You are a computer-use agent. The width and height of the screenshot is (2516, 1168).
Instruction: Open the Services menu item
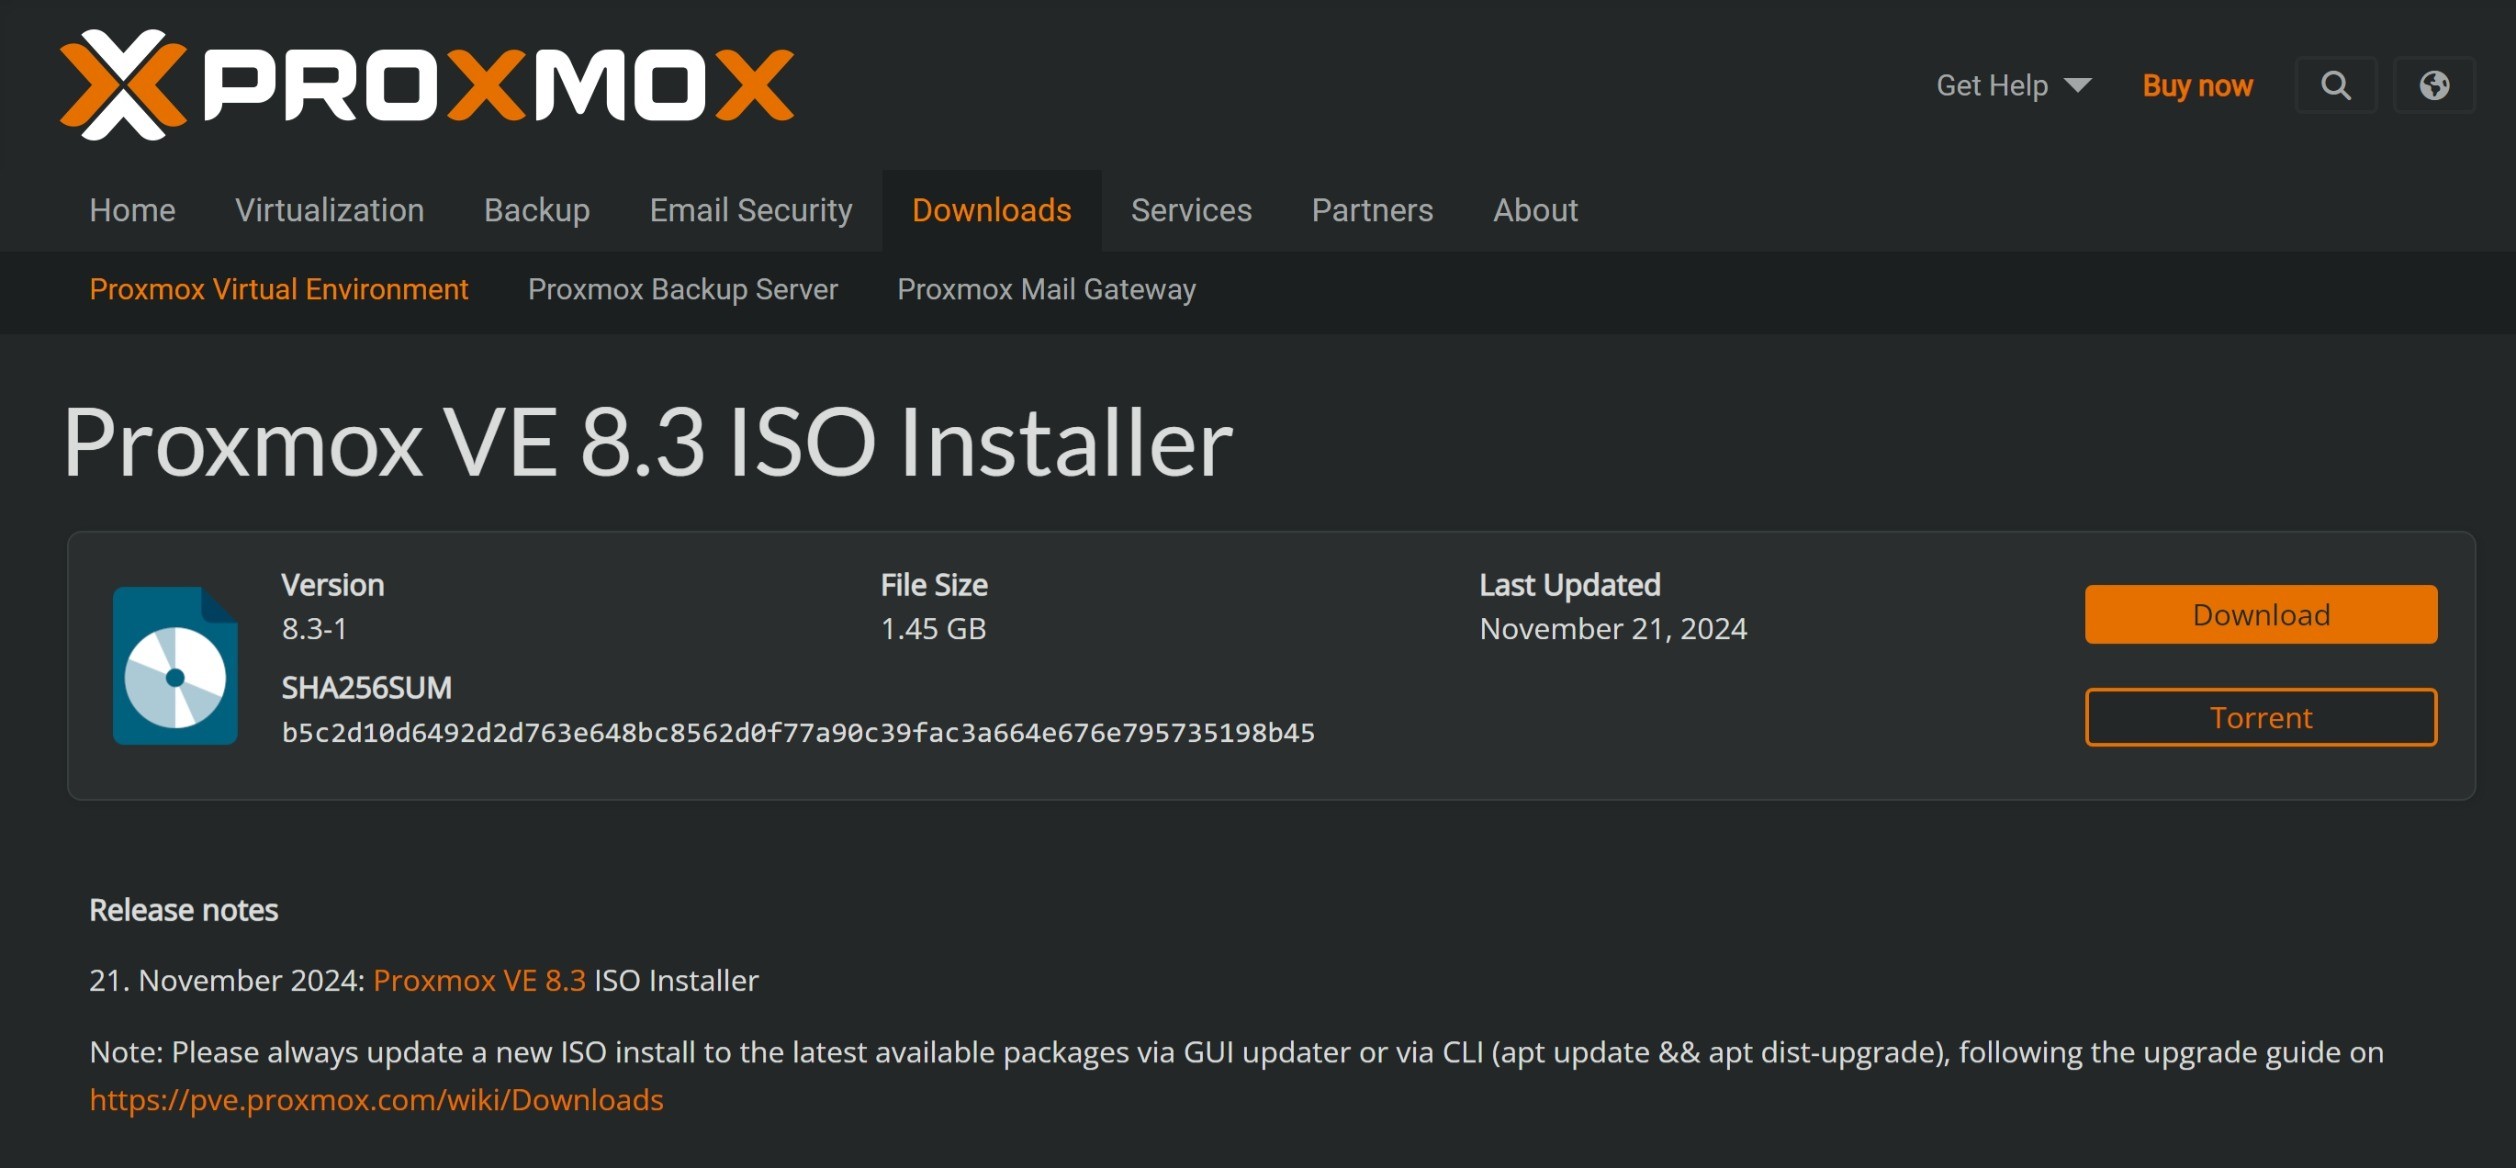click(1191, 210)
